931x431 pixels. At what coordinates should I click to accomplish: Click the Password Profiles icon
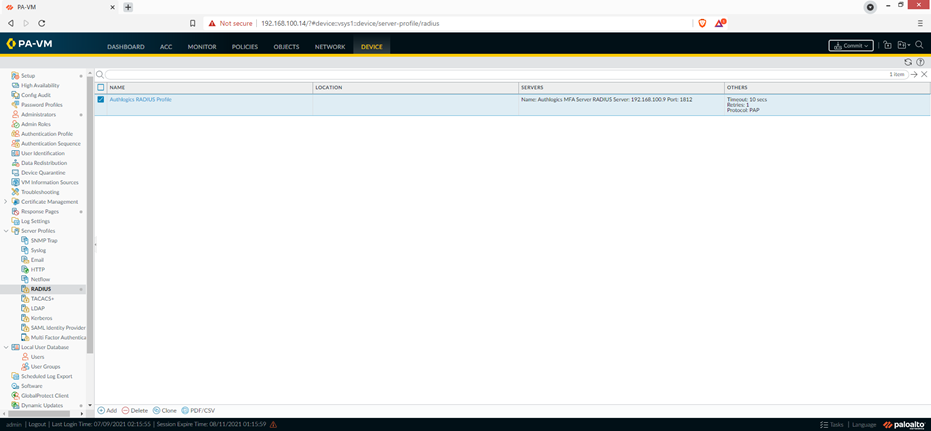tap(15, 104)
